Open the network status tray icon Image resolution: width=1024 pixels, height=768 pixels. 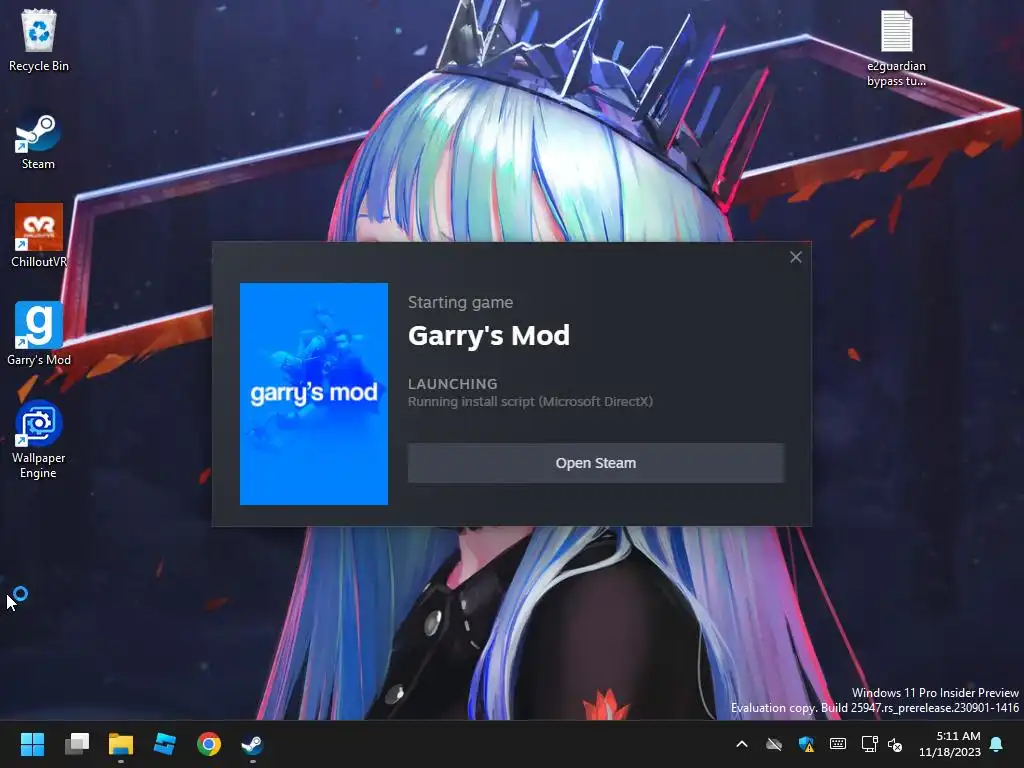coord(869,744)
